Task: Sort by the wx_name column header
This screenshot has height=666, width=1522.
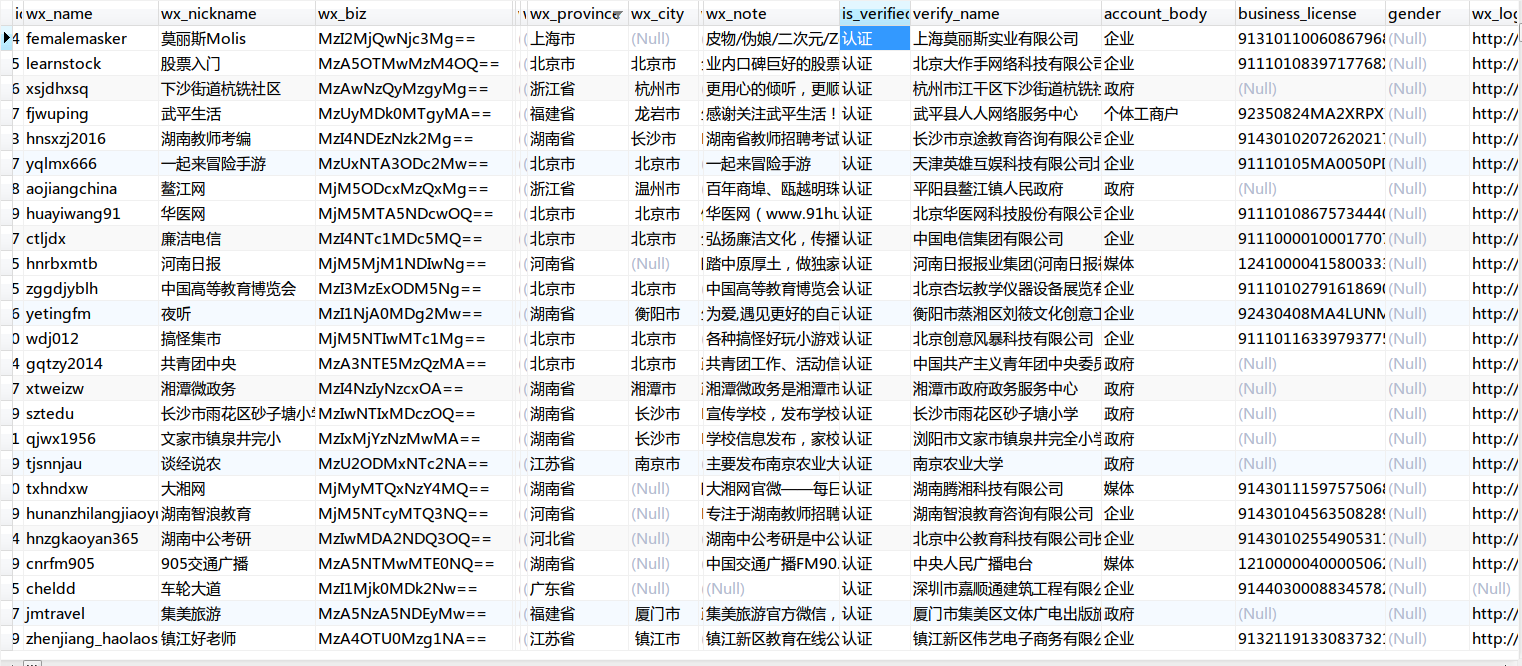Action: (x=89, y=13)
